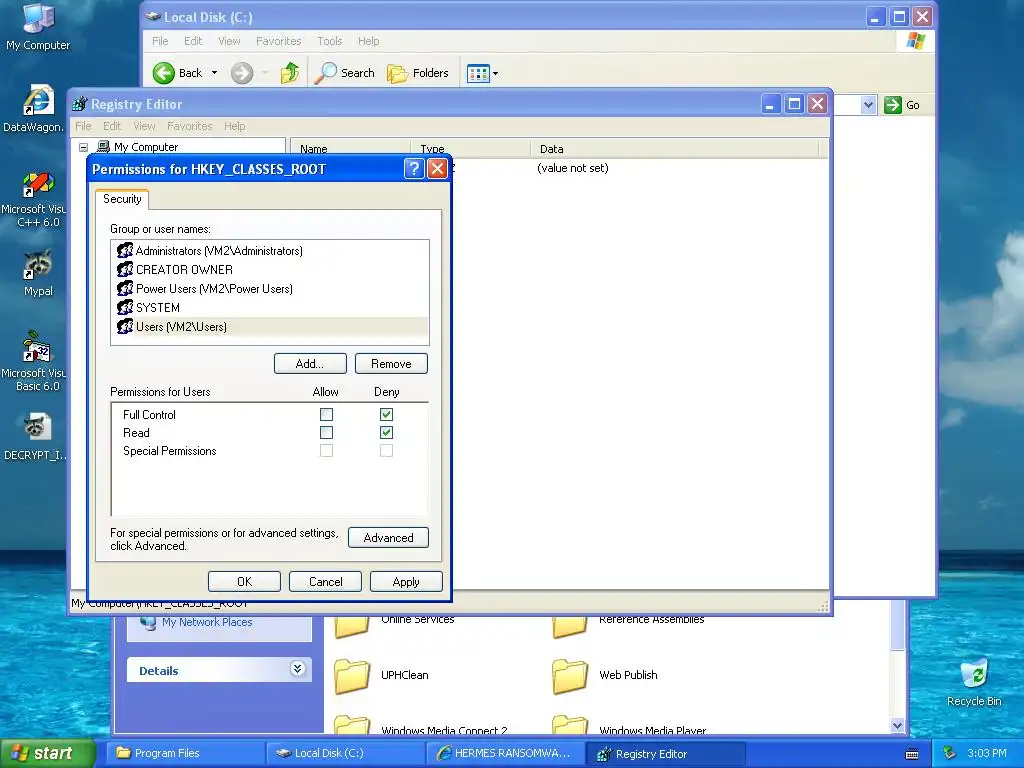Viewport: 1024px width, 768px height.
Task: Click Cancel in Permissions dialog
Action: tap(325, 582)
